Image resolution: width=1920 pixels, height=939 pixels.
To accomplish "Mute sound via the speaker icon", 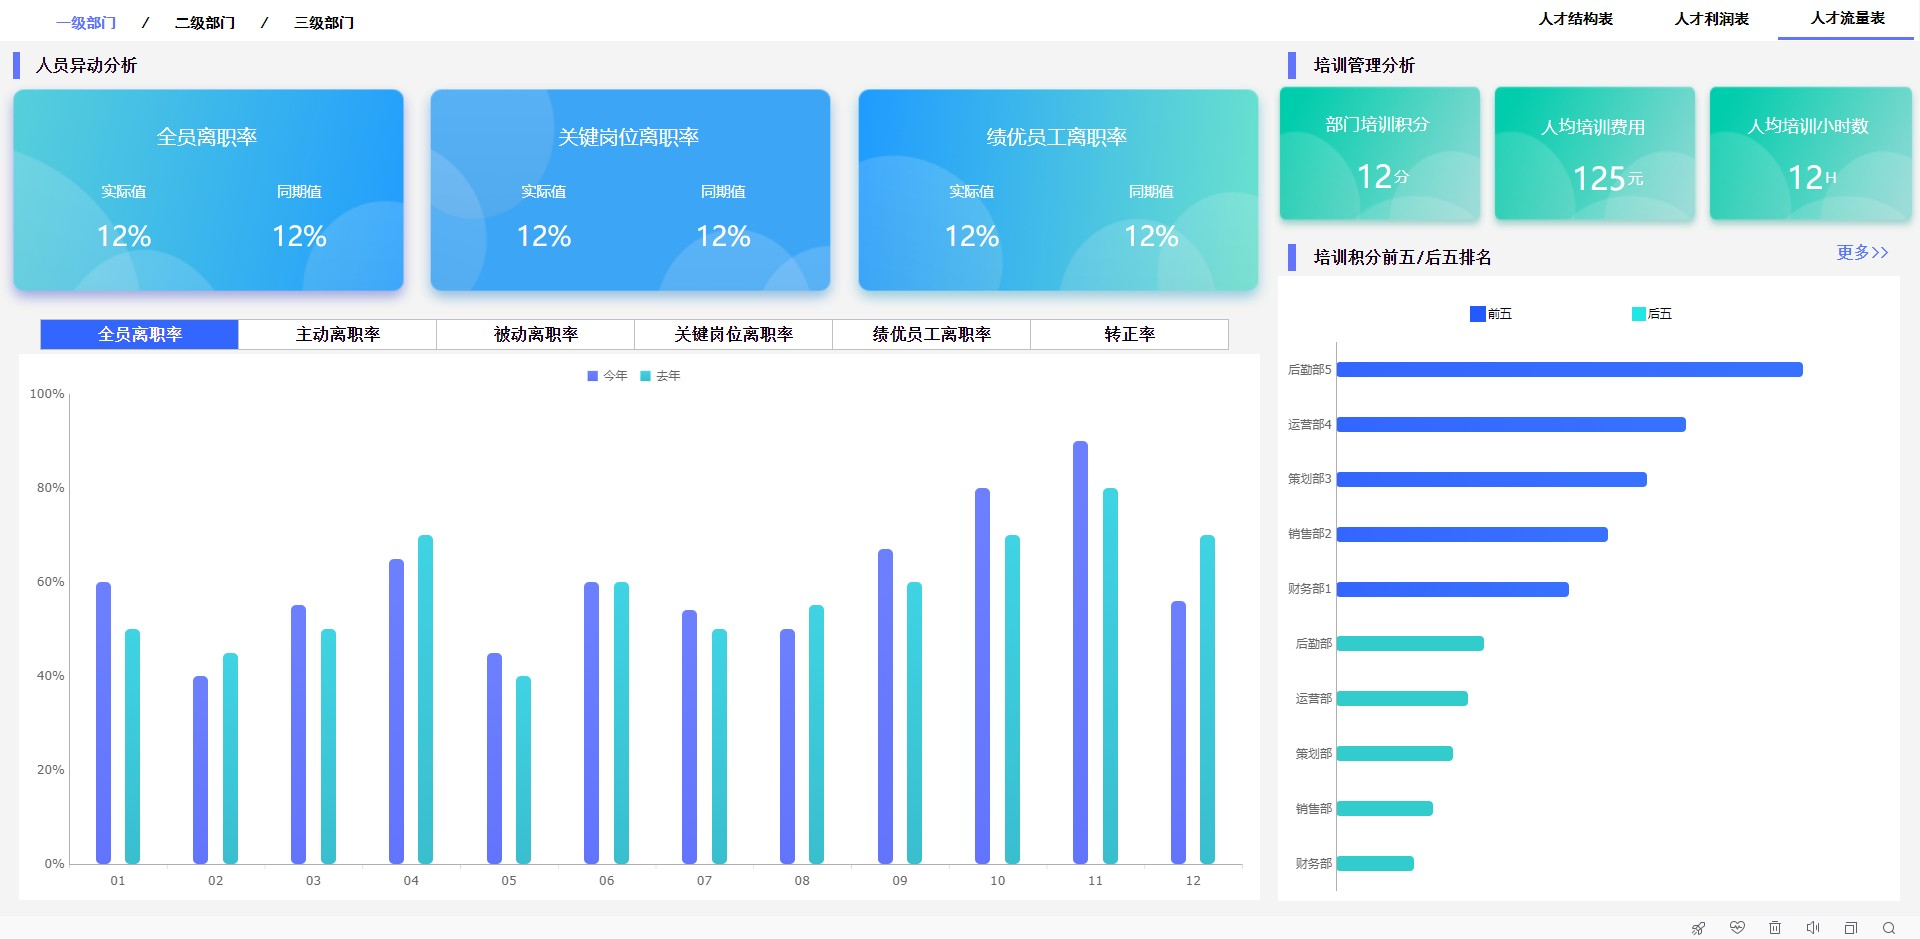I will tap(1813, 928).
